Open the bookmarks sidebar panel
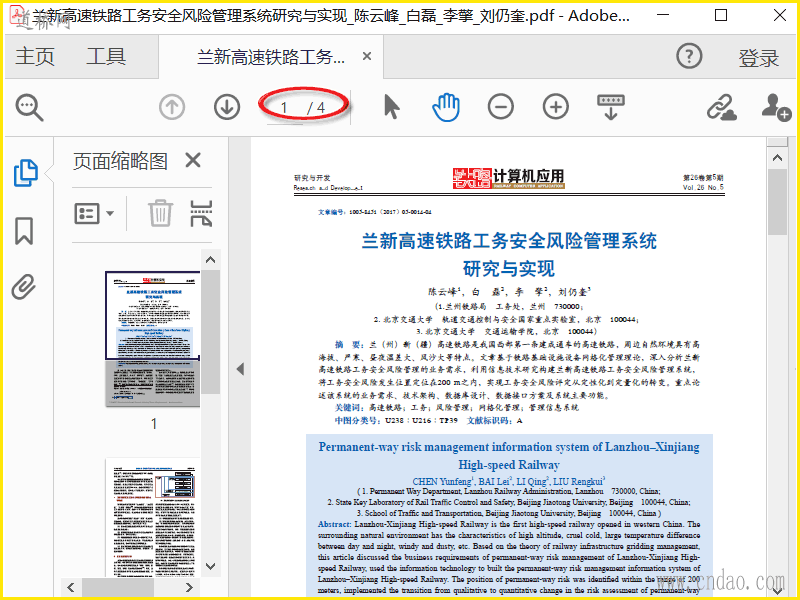 [24, 231]
